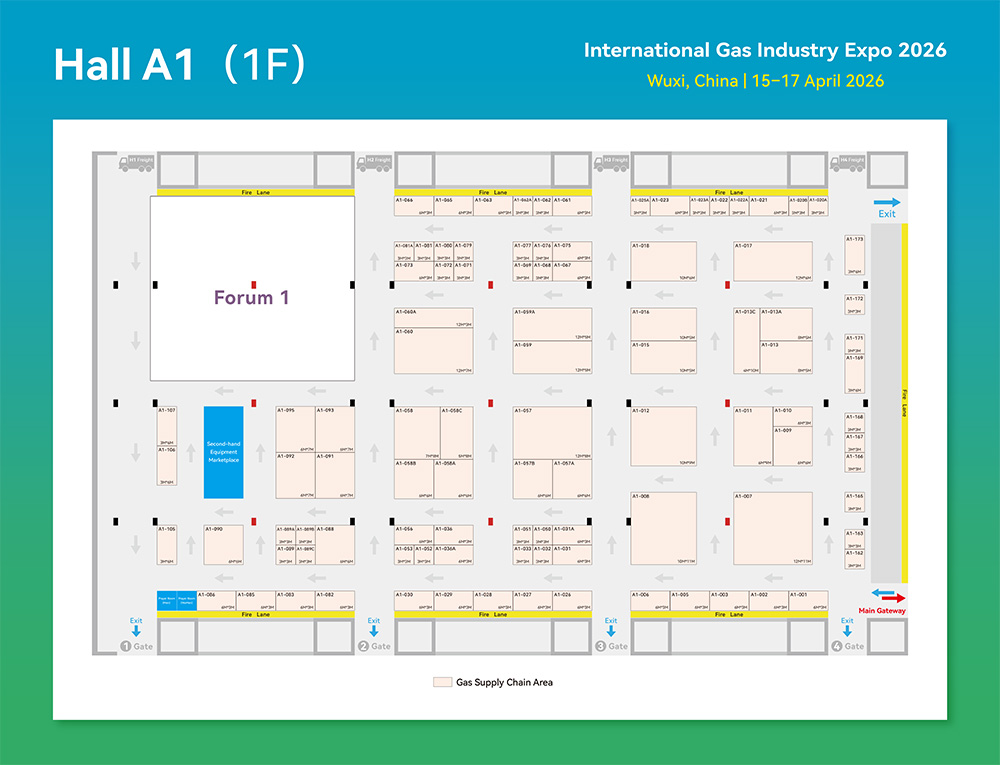The height and width of the screenshot is (765, 1000).
Task: Select booth A1-007
Action: 772,529
